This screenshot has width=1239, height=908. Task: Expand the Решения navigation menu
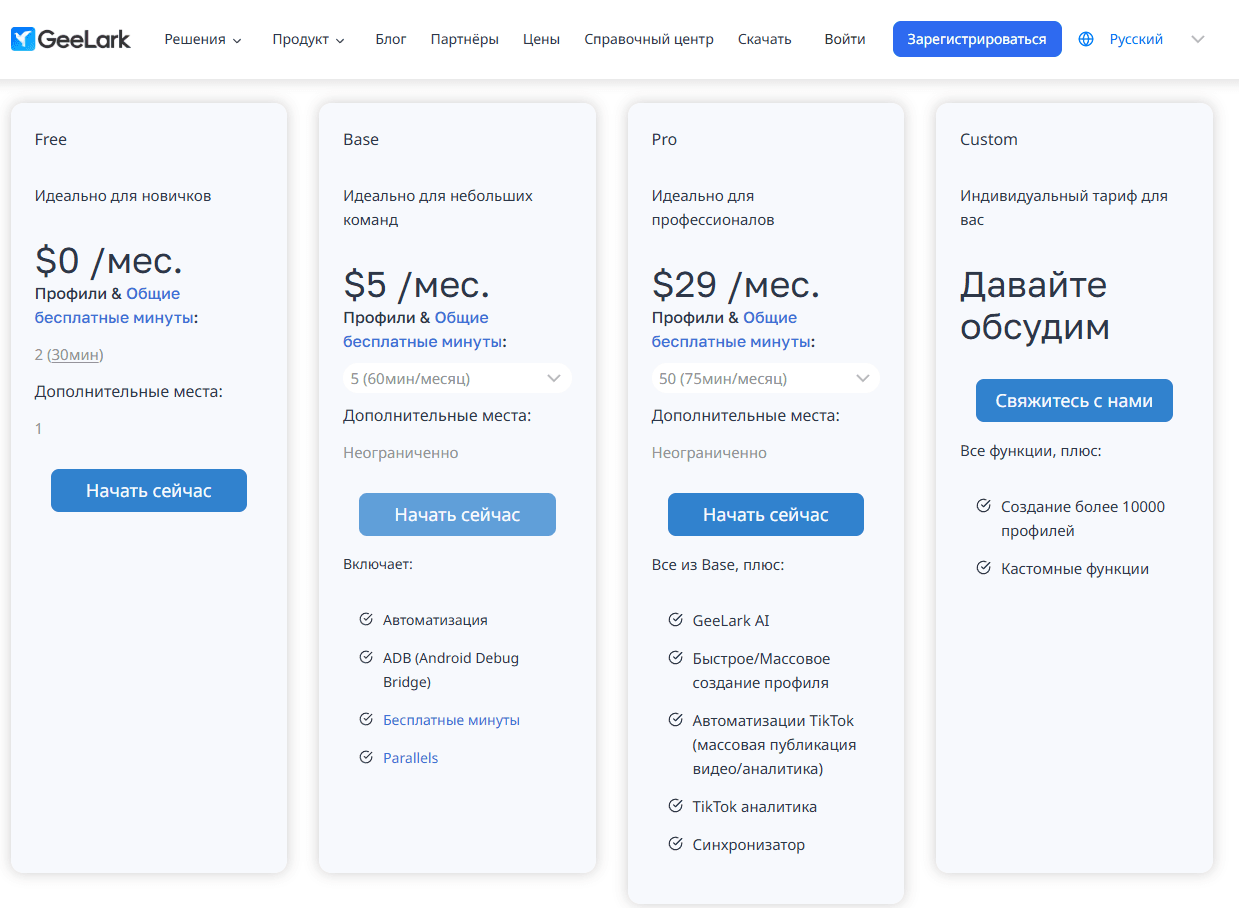203,40
